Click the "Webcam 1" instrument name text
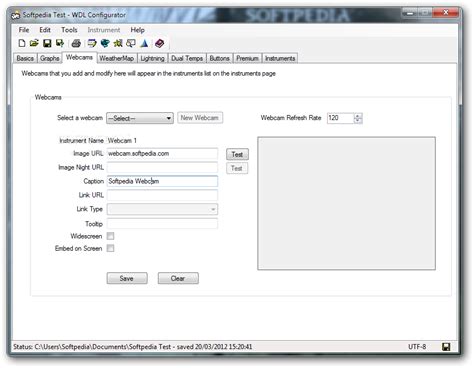474x368 pixels. coord(122,141)
